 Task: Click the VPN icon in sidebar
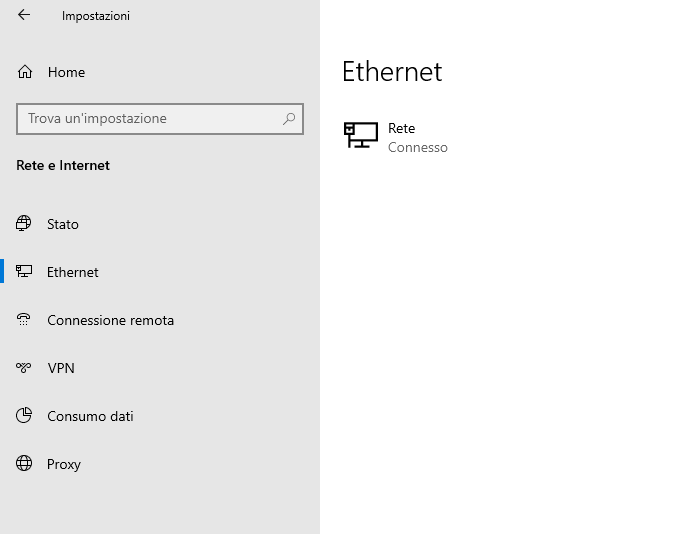(x=24, y=368)
